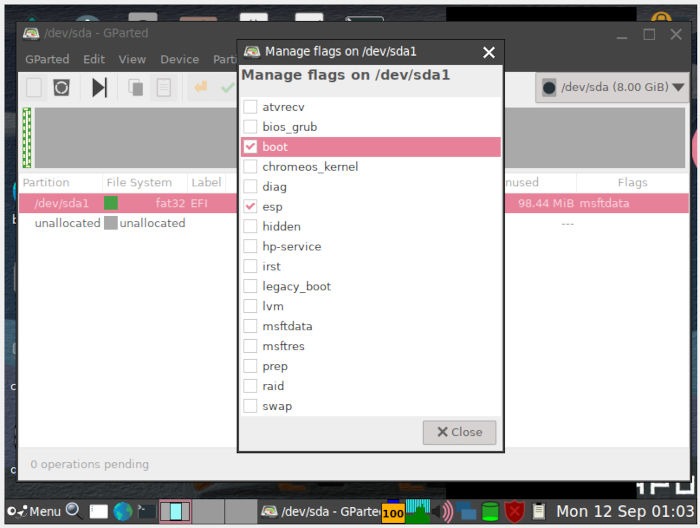This screenshot has width=700, height=528.
Task: Click the Delete partition toolbar icon
Action: (62, 87)
